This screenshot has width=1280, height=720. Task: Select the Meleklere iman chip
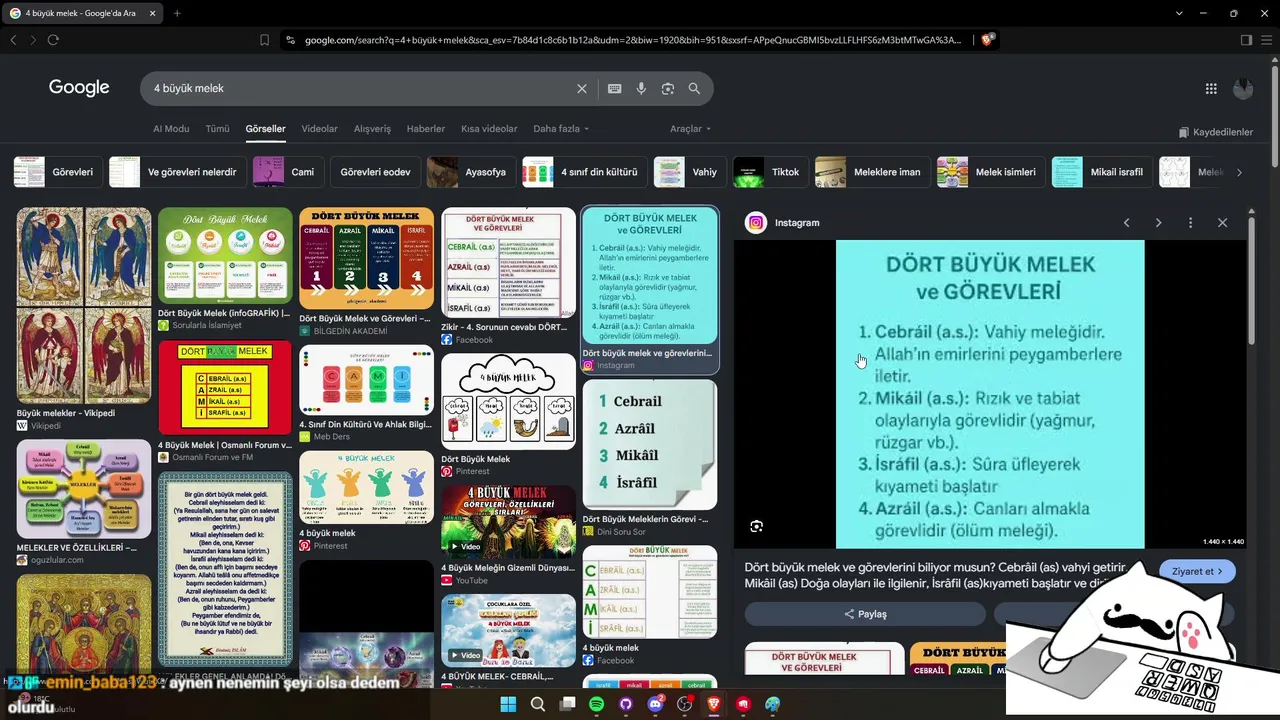[x=872, y=172]
